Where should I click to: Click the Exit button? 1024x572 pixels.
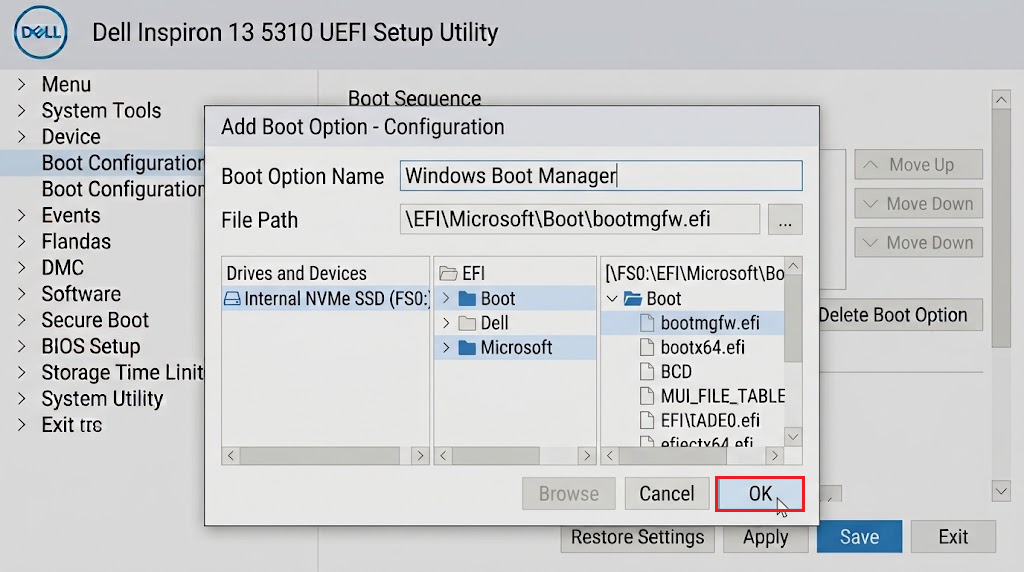pos(953,537)
